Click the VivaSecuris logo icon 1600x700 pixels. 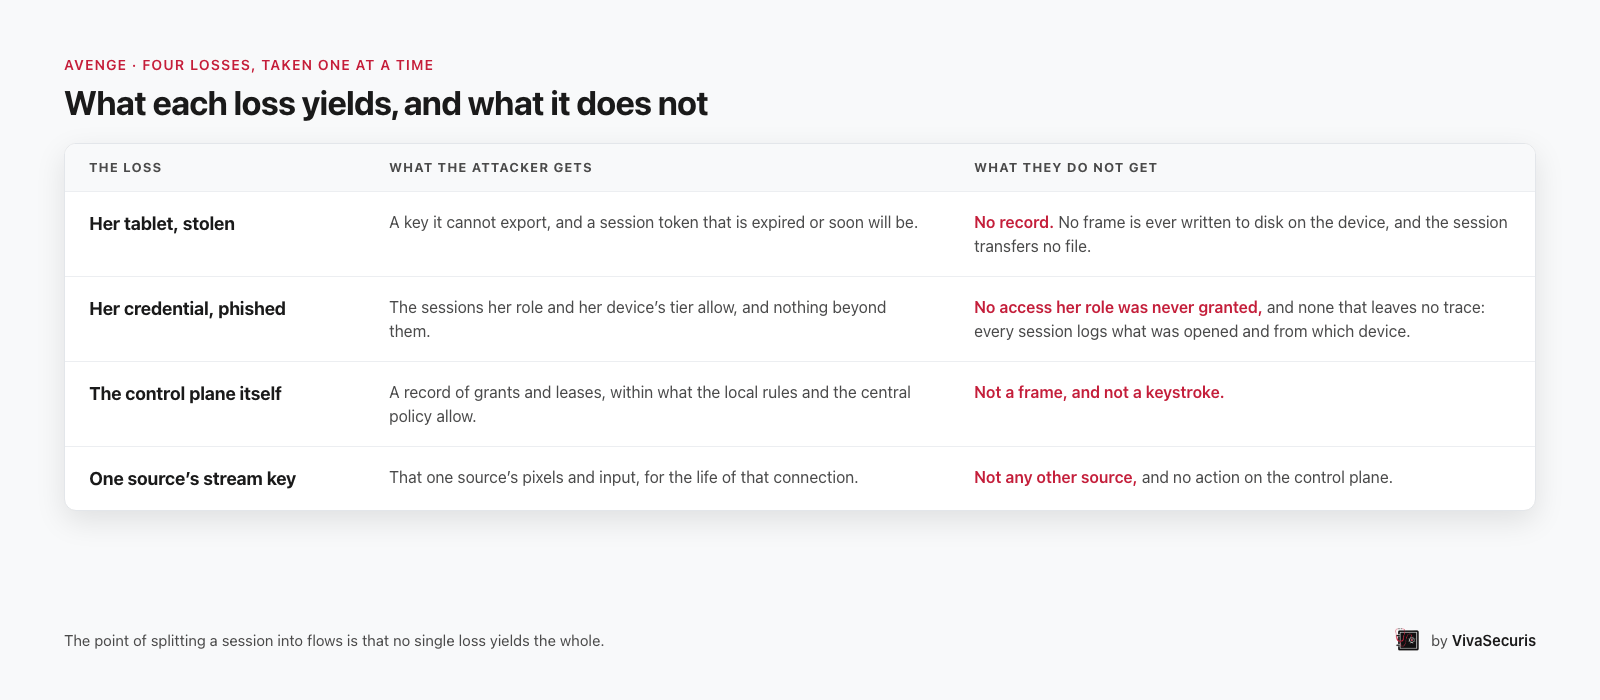(1408, 640)
